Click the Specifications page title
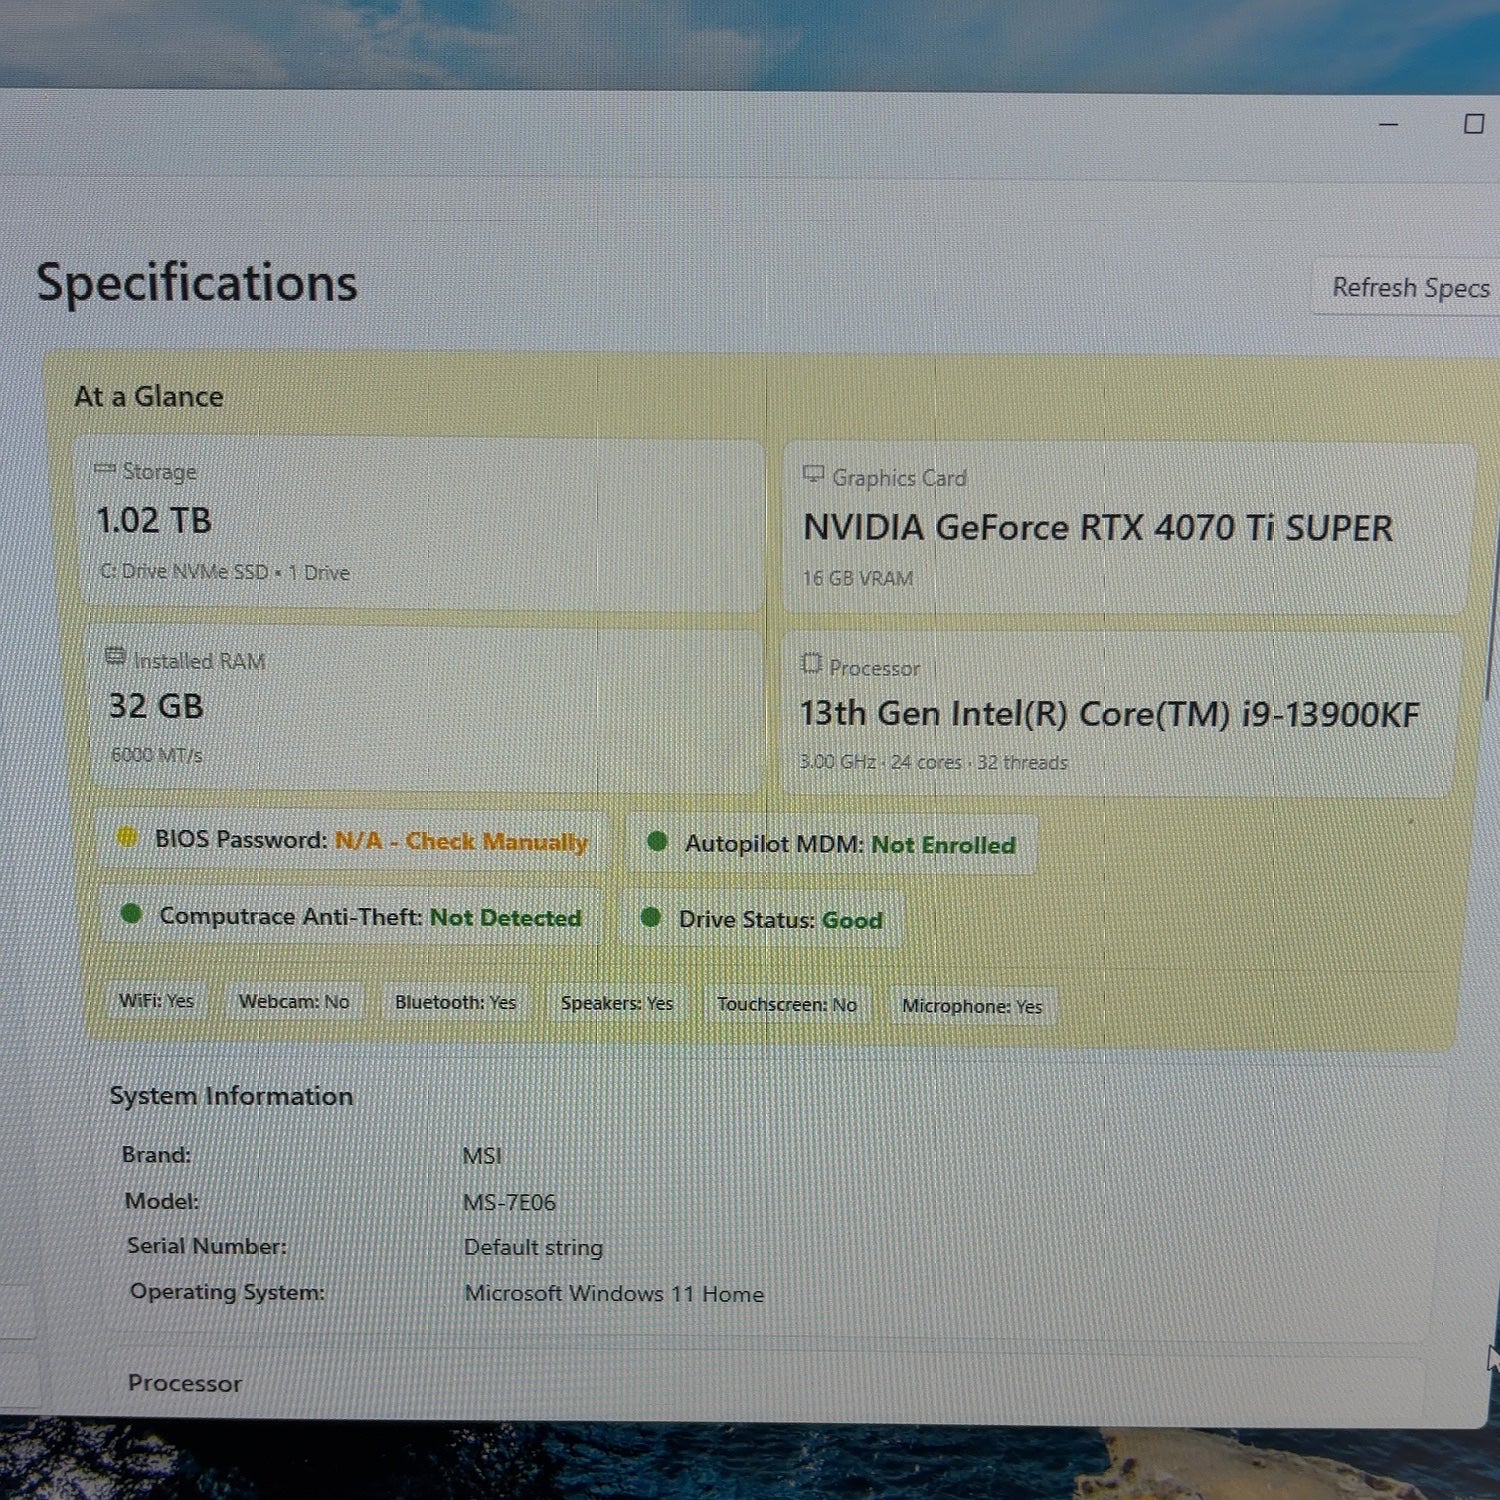 point(197,283)
